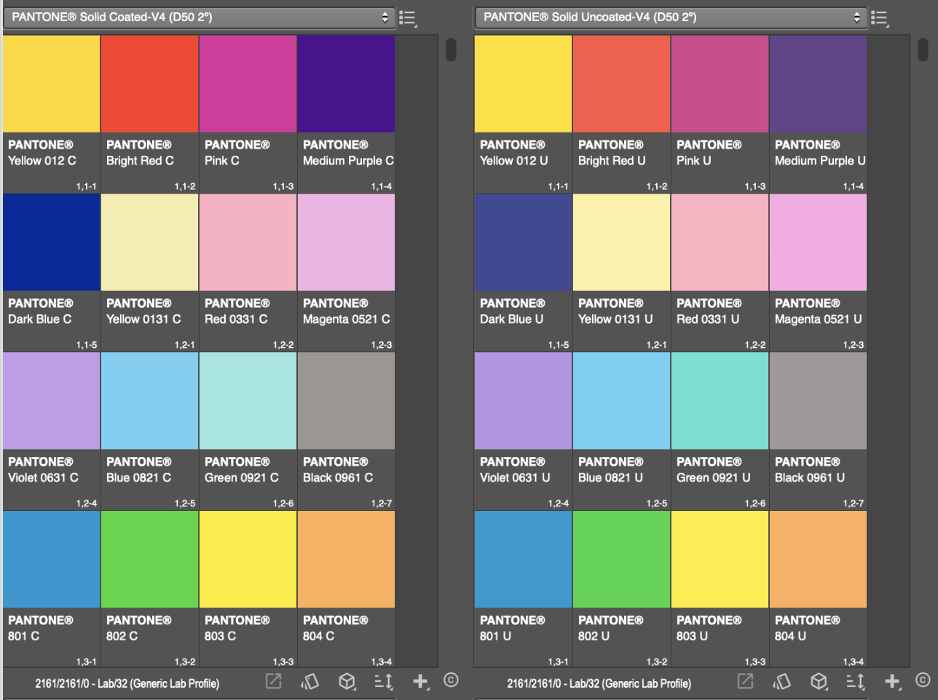Click the "PANTONE® Medium Purple U" name label

(820, 153)
